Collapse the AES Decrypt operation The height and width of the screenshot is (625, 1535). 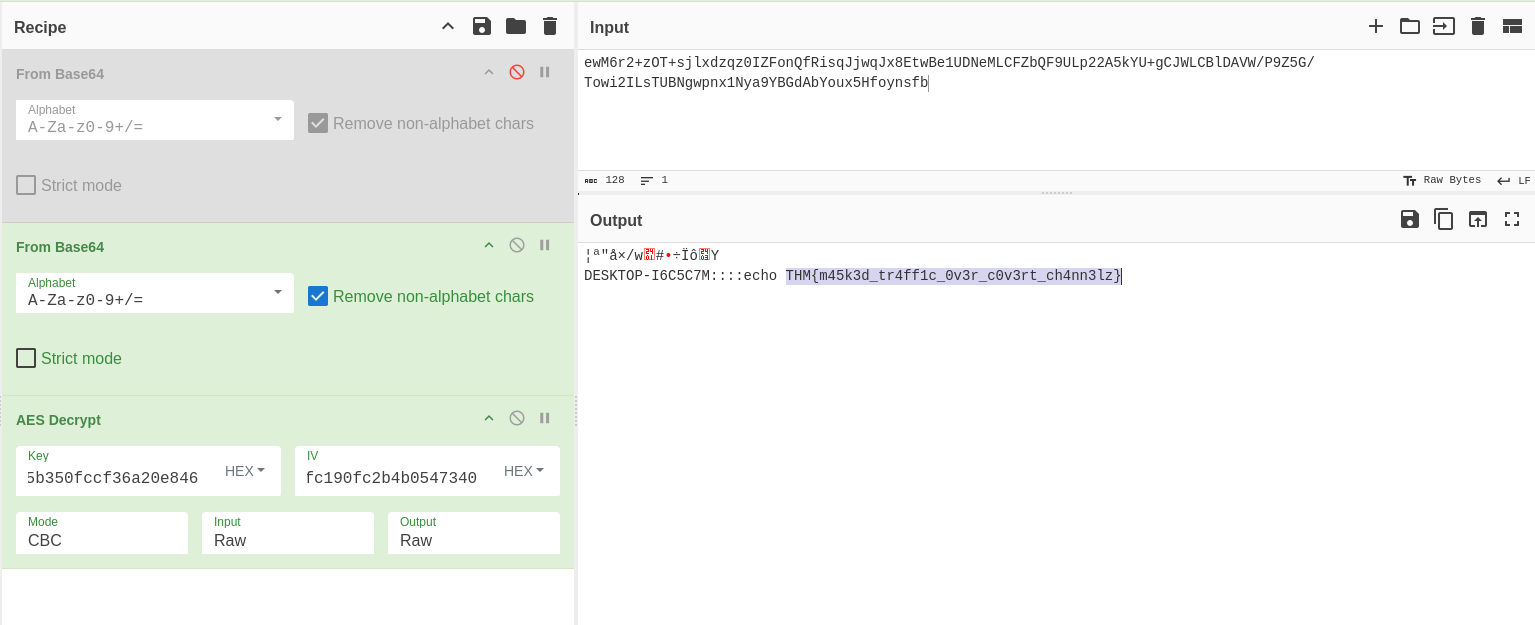489,418
